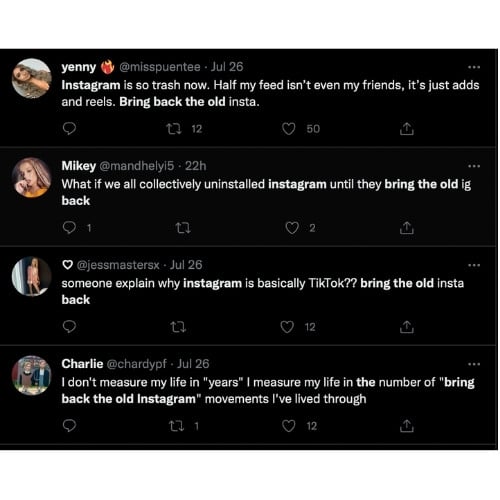Open @misspuentee profile handle
The height and width of the screenshot is (500, 500).
(x=160, y=67)
